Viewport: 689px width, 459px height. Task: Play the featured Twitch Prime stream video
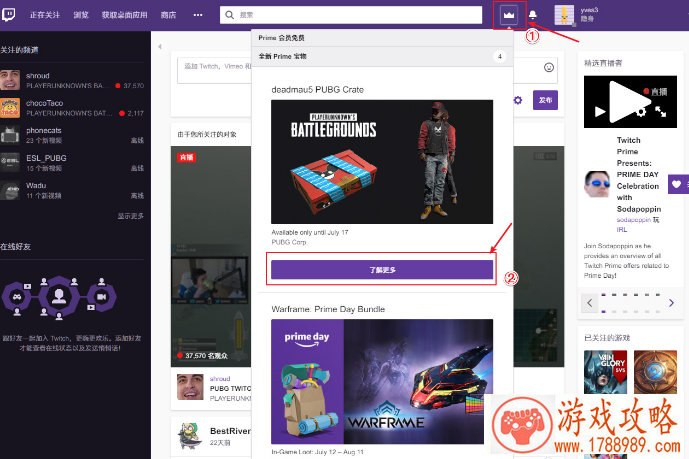tap(623, 102)
